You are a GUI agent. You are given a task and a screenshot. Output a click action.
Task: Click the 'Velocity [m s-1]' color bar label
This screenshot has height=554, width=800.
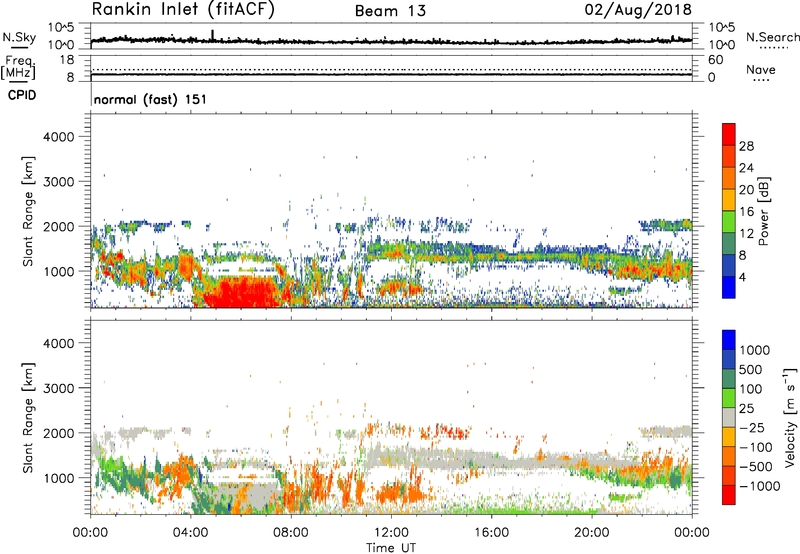click(x=790, y=417)
